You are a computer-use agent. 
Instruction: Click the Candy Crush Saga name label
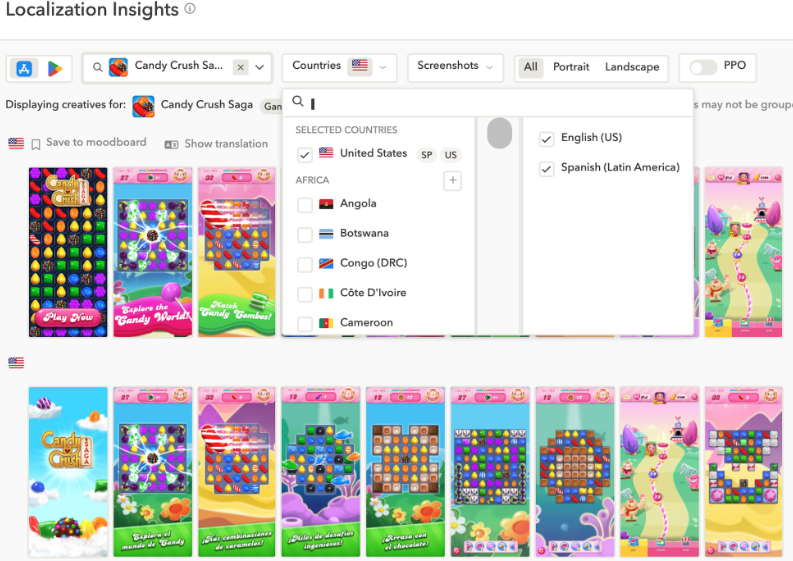click(x=206, y=104)
